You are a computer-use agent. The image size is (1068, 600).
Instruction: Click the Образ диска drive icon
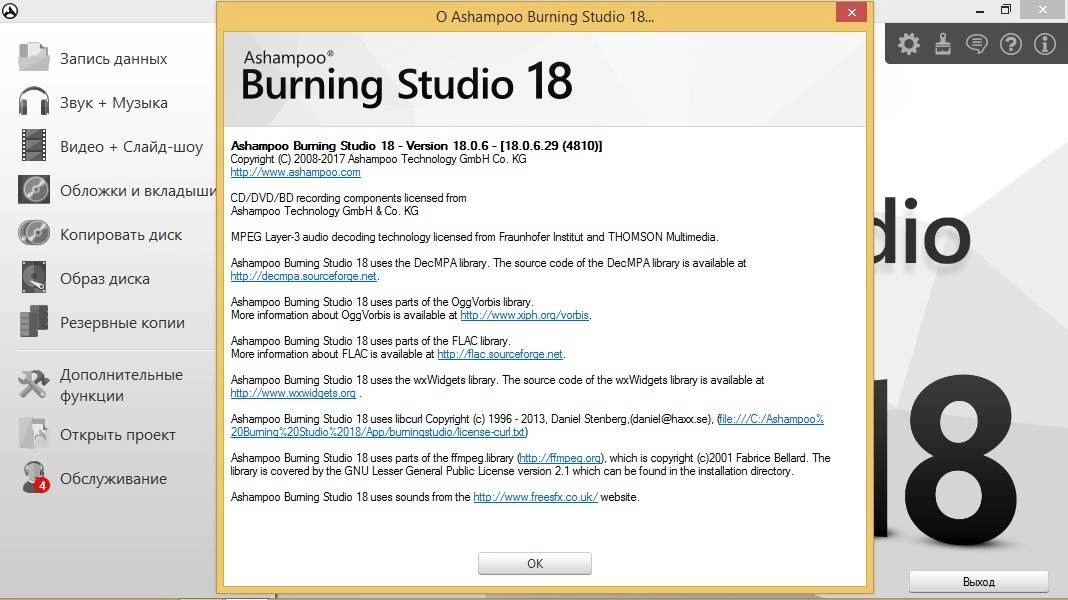click(x=33, y=278)
